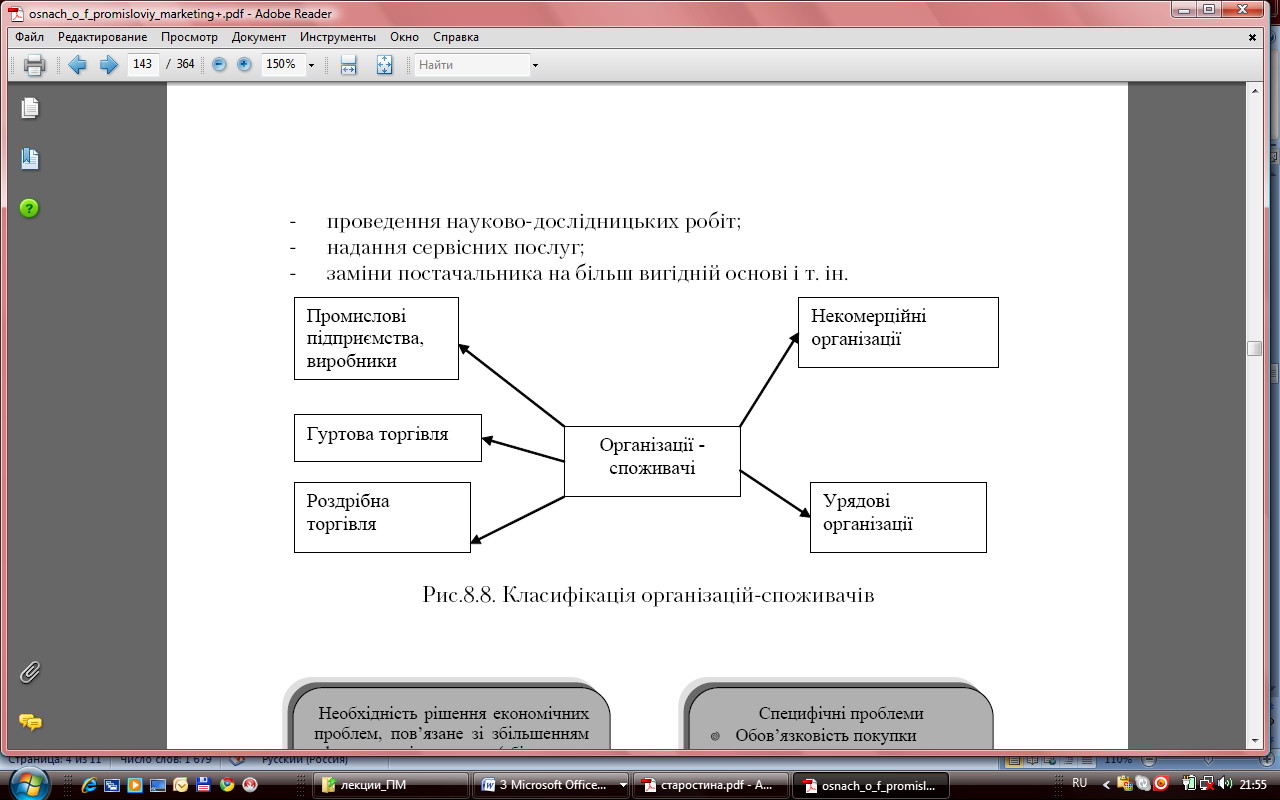Viewport: 1280px width, 800px height.
Task: Go to next page with right arrow
Action: pyautogui.click(x=109, y=65)
